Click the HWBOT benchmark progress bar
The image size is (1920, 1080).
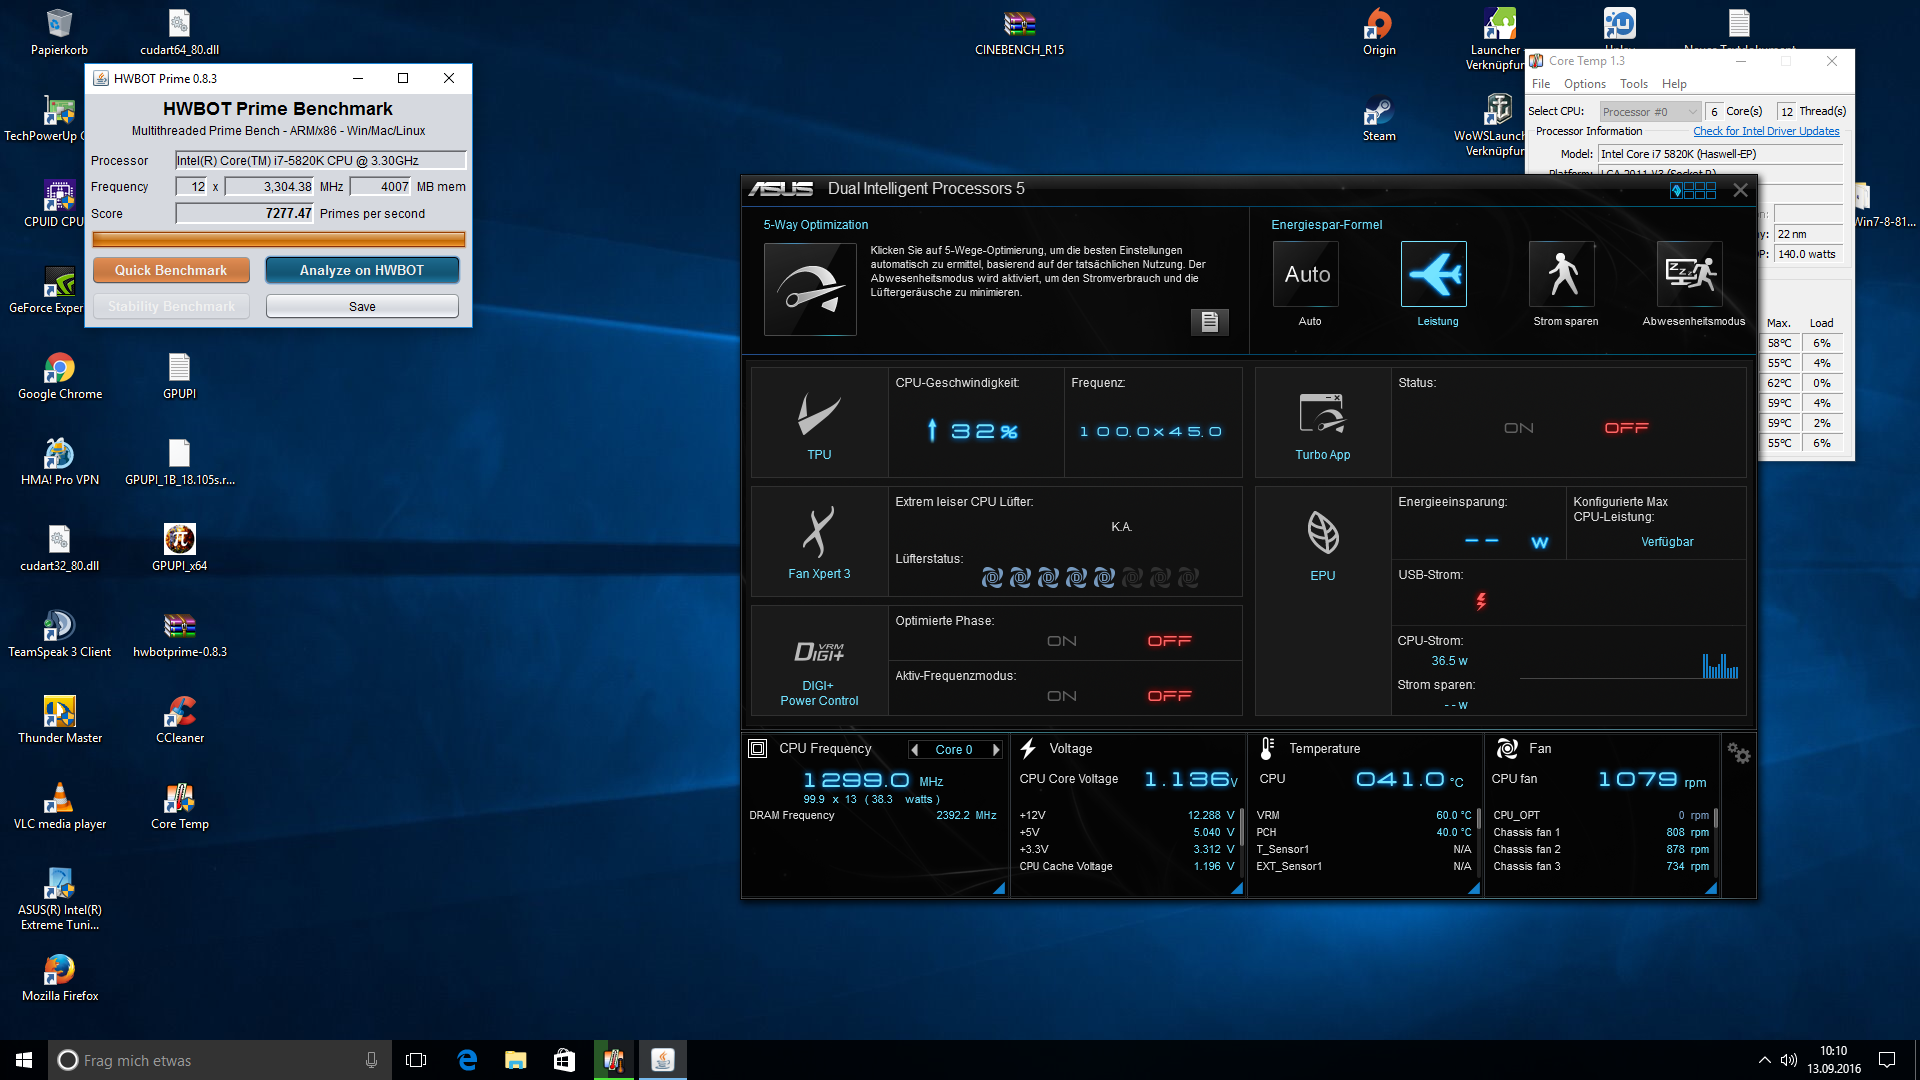click(279, 239)
